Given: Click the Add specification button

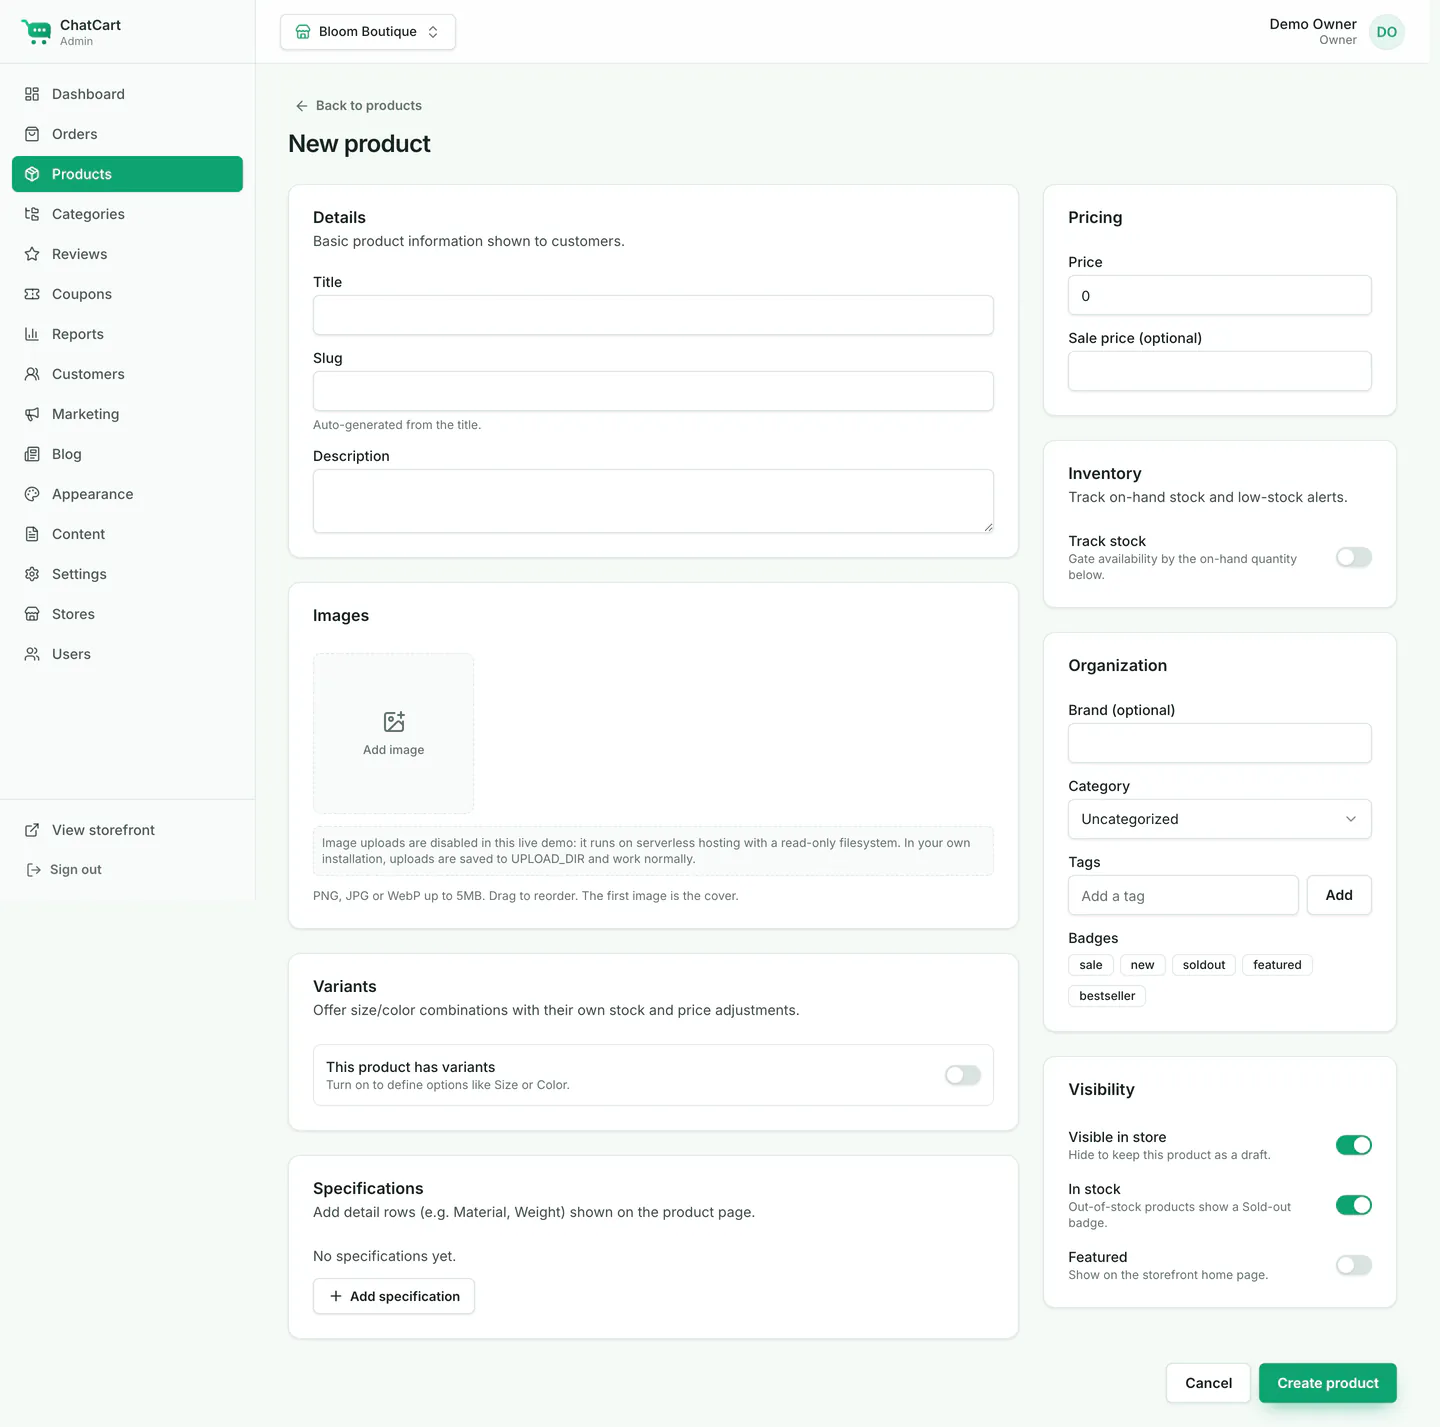Looking at the screenshot, I should pos(394,1296).
